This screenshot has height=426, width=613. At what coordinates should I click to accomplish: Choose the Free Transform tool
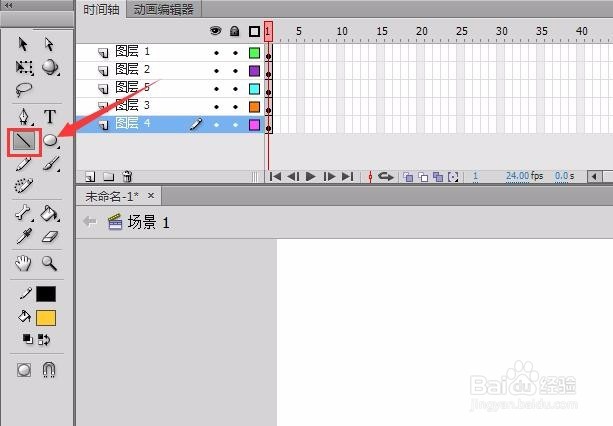(24, 67)
